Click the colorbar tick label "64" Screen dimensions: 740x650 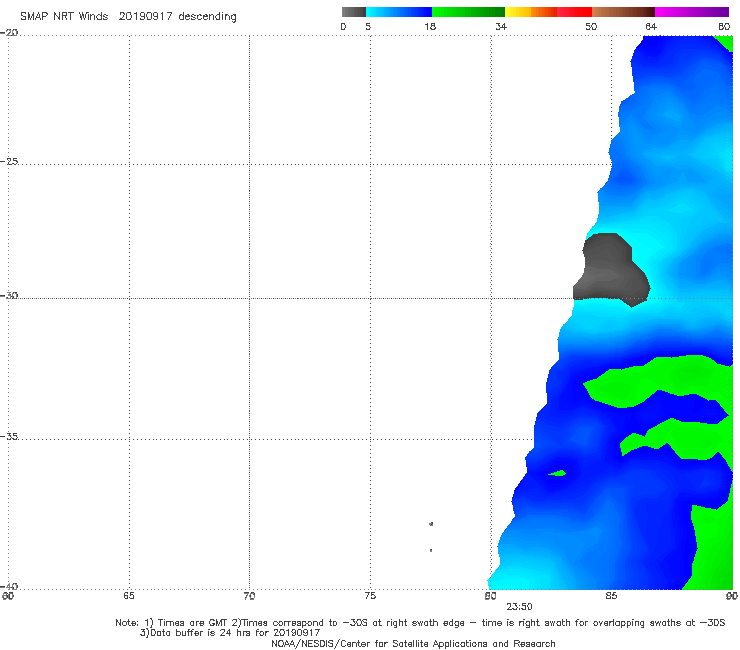click(x=651, y=27)
